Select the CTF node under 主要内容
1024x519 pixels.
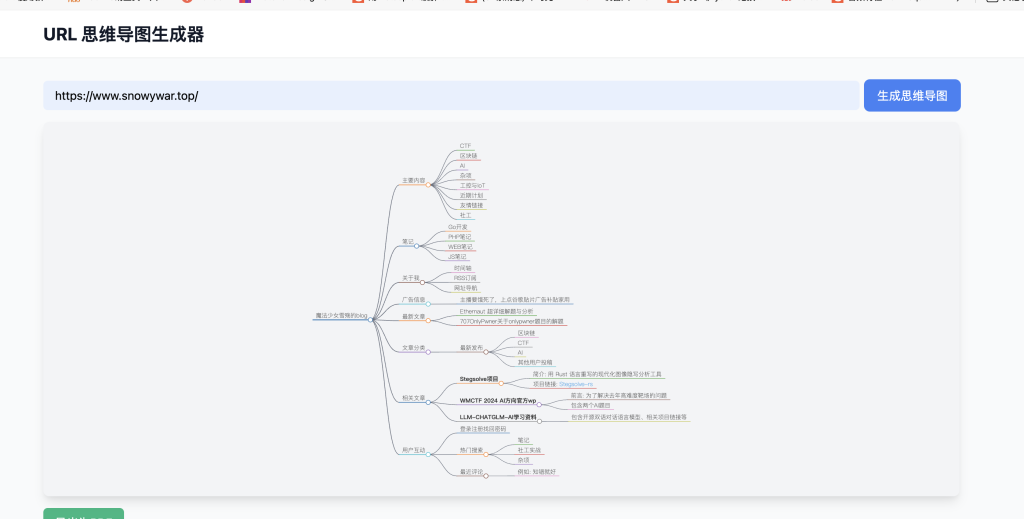pos(465,146)
